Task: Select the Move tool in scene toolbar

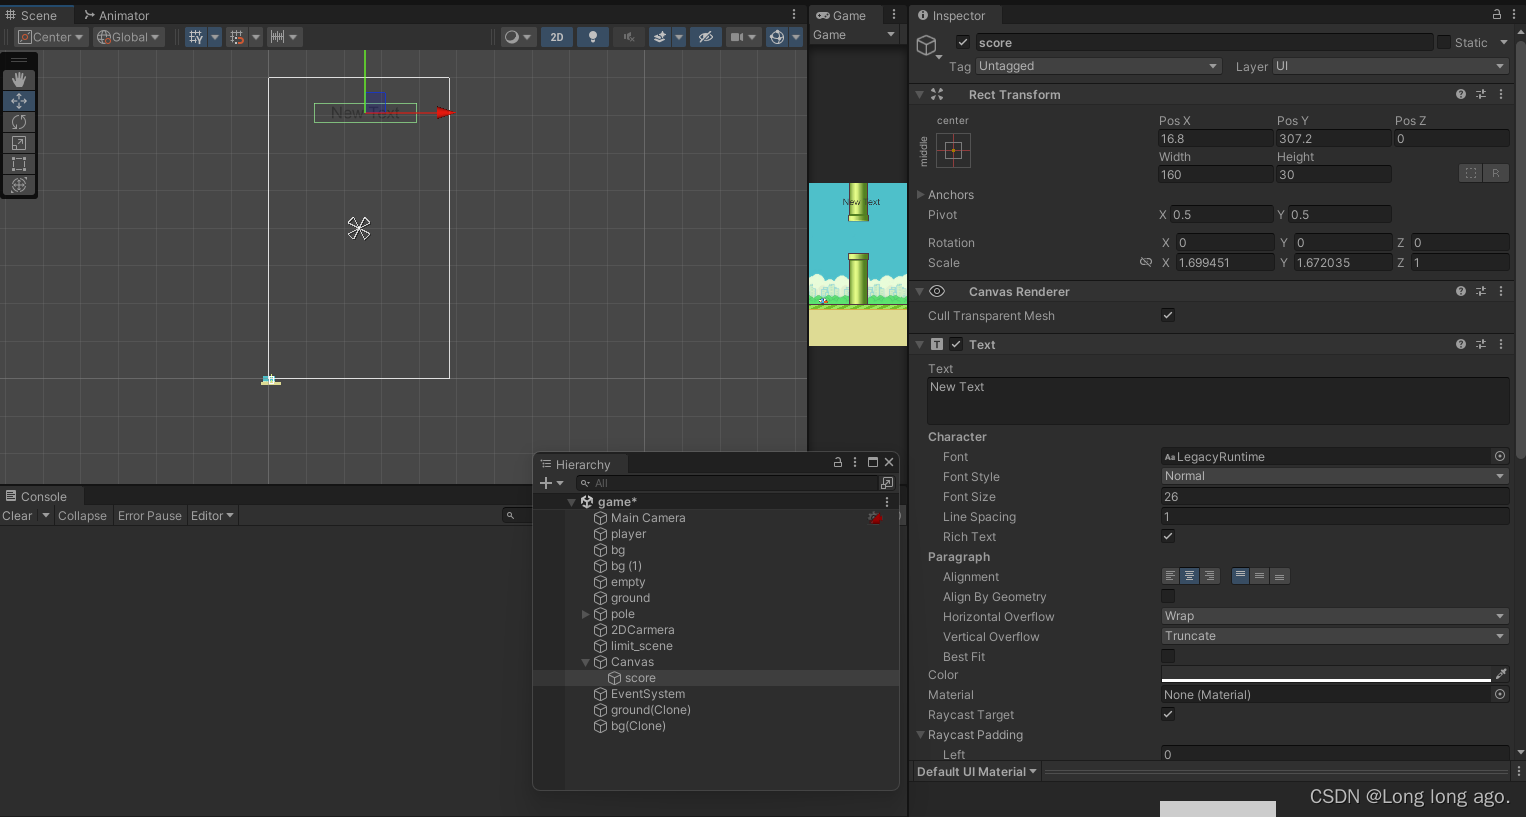Action: pos(19,101)
